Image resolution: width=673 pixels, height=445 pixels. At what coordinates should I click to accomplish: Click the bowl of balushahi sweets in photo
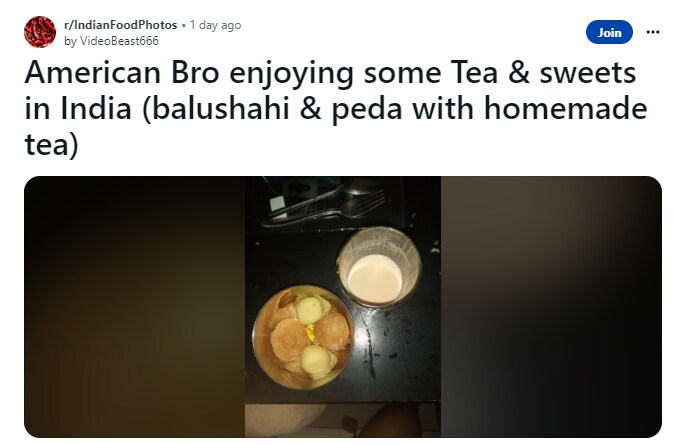303,337
